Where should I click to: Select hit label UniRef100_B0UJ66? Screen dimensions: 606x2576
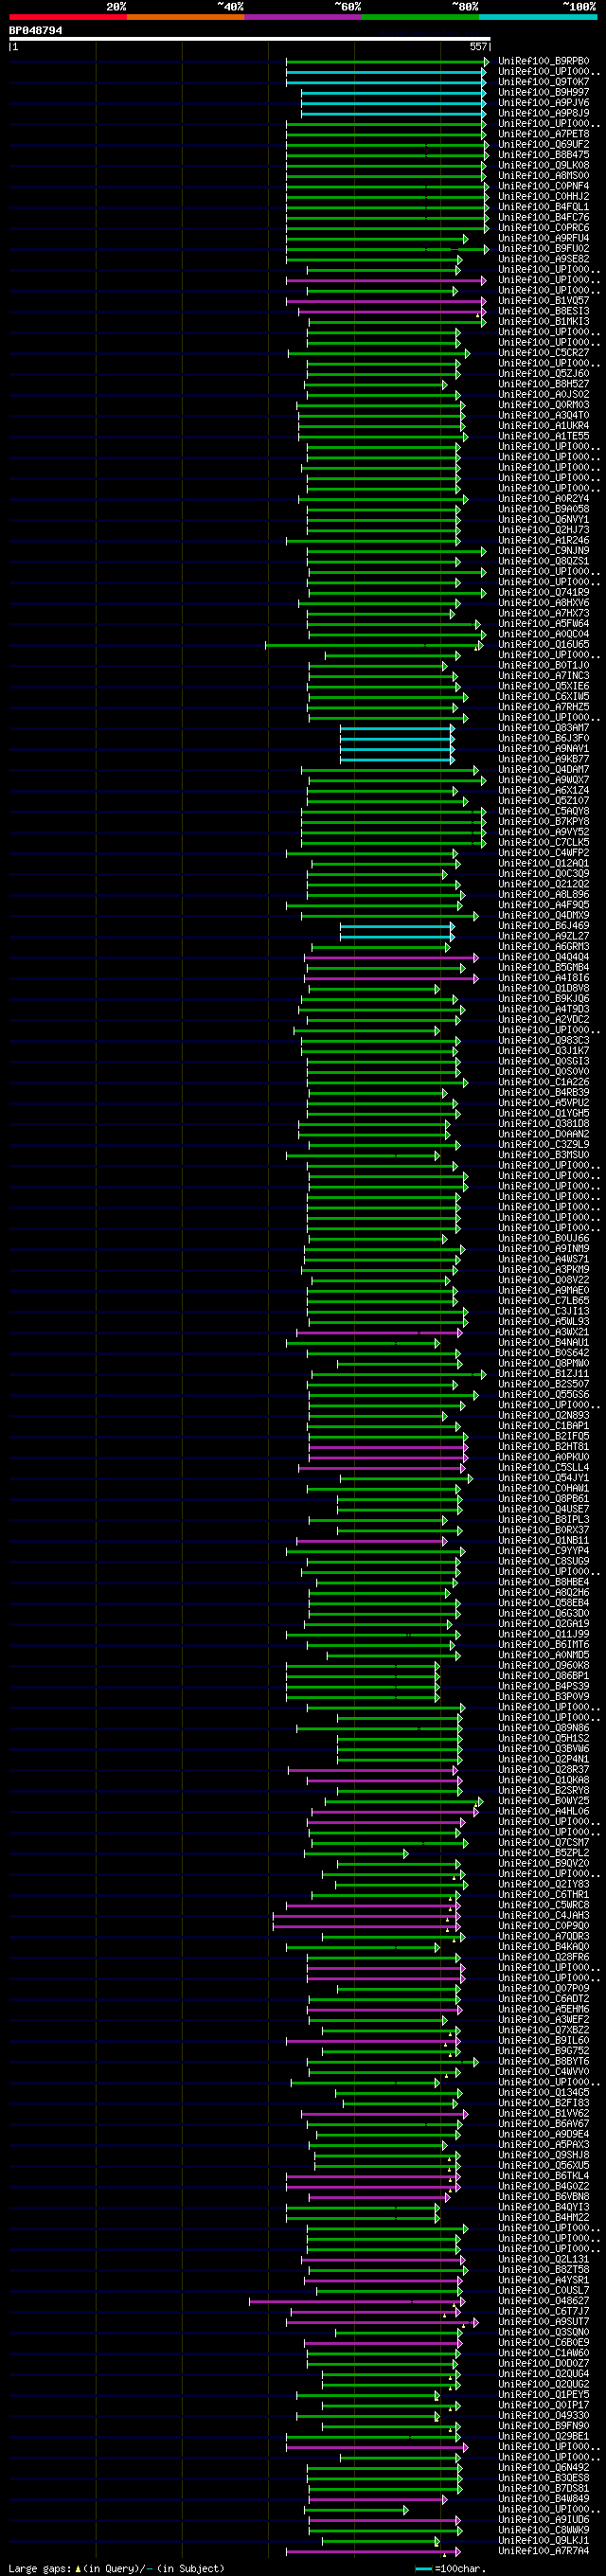pyautogui.click(x=544, y=1239)
